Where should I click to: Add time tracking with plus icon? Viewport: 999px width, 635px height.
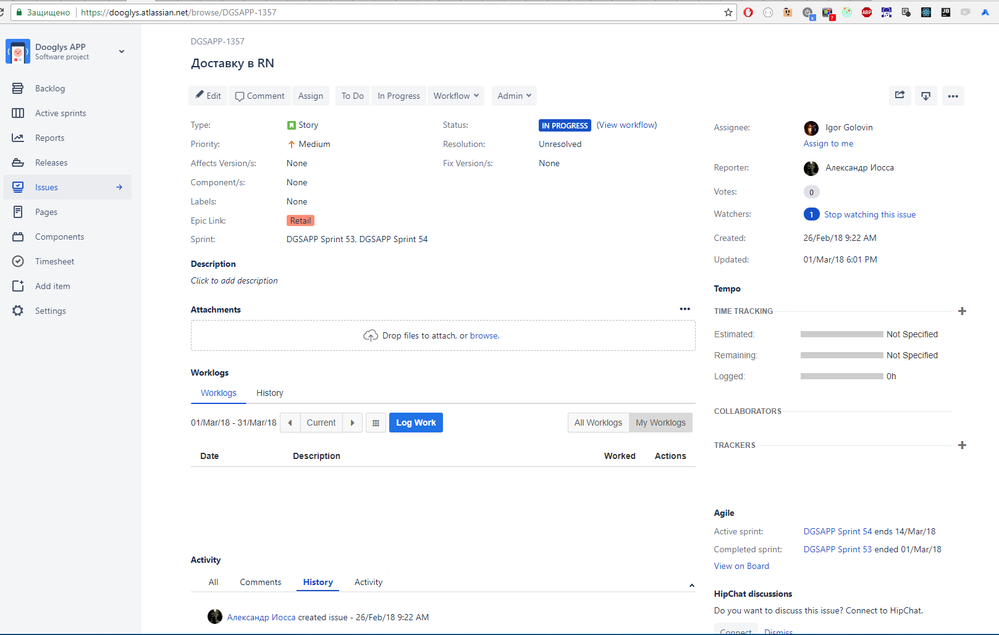click(962, 311)
